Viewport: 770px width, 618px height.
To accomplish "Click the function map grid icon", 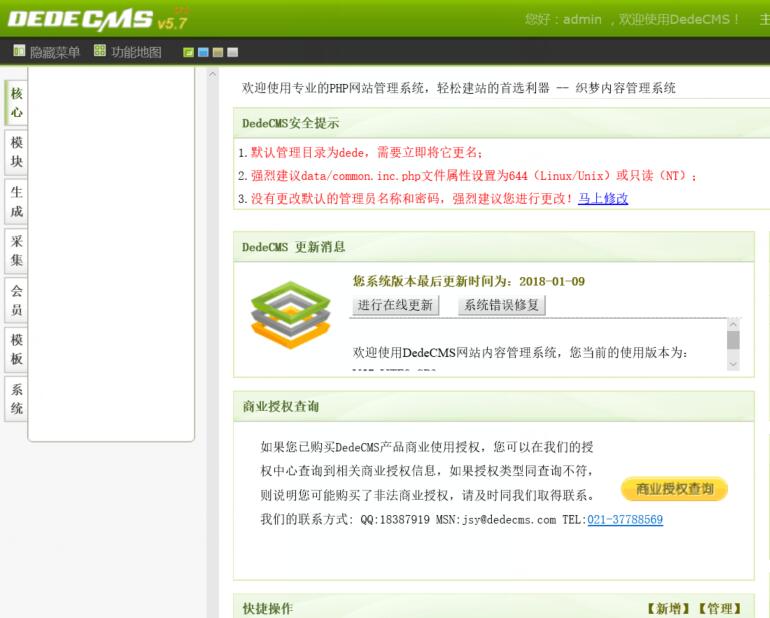I will (100, 50).
